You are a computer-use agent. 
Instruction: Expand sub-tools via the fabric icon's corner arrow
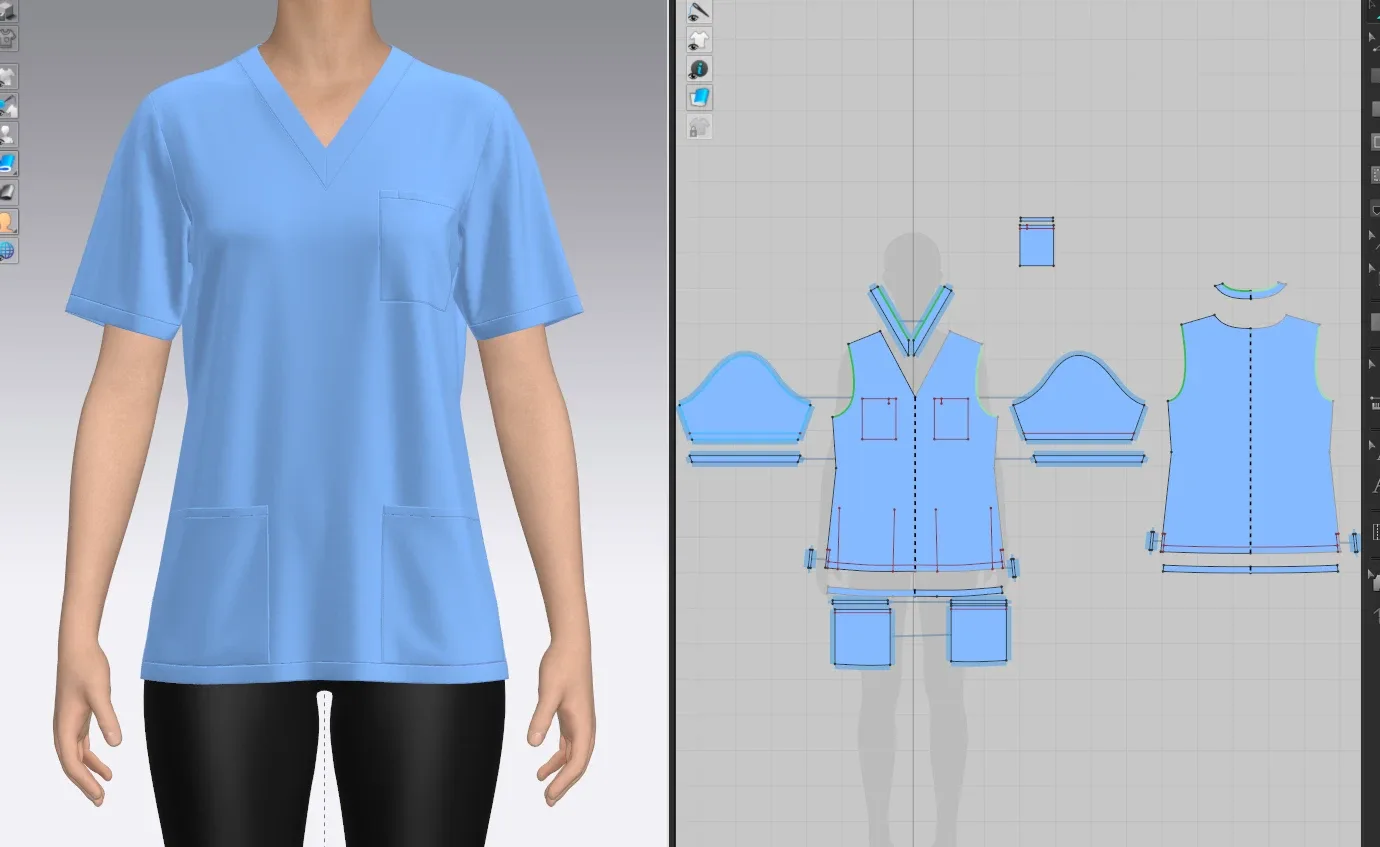coord(17,172)
